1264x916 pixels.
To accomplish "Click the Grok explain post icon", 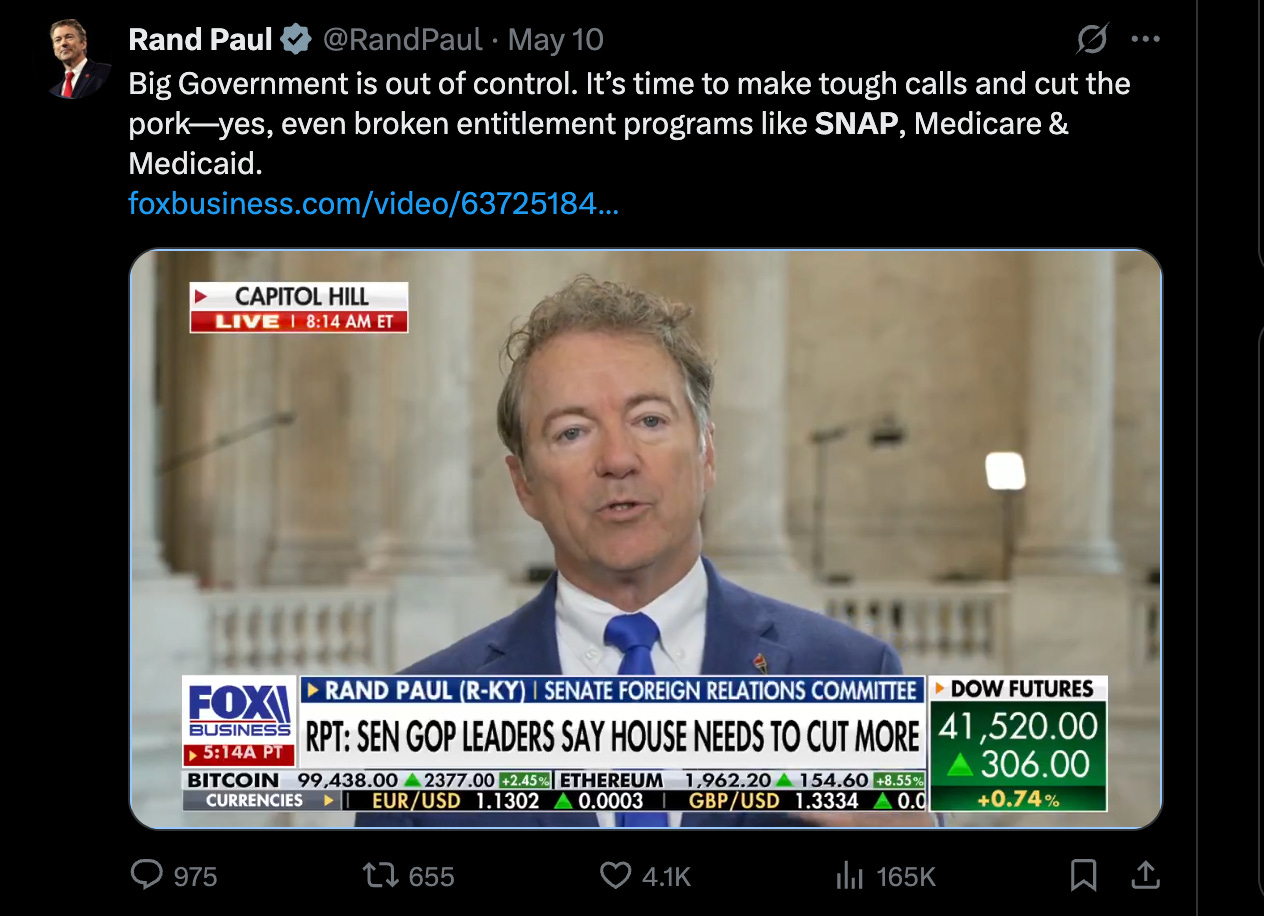I will (1091, 40).
